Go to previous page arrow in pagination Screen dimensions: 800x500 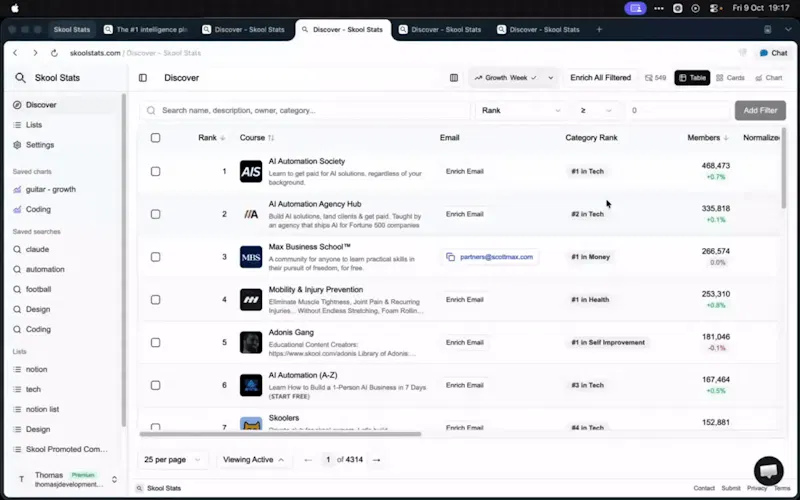(x=308, y=460)
